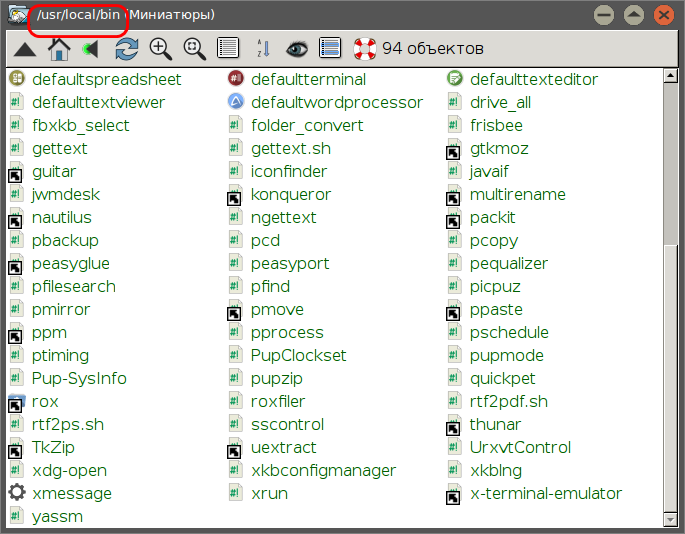
Task: Open the bookmarks menu icon
Action: click(x=90, y=49)
